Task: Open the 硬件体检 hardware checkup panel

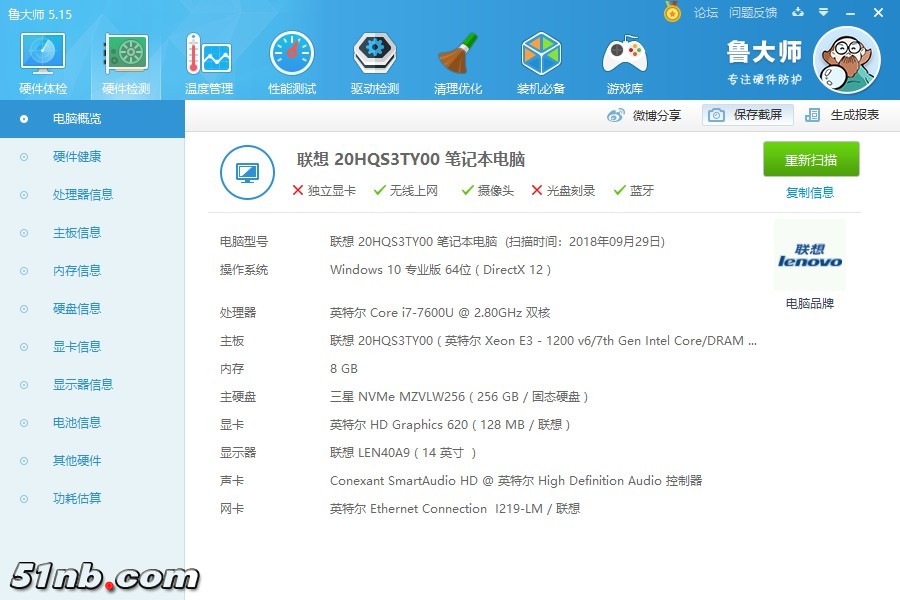Action: click(x=41, y=60)
